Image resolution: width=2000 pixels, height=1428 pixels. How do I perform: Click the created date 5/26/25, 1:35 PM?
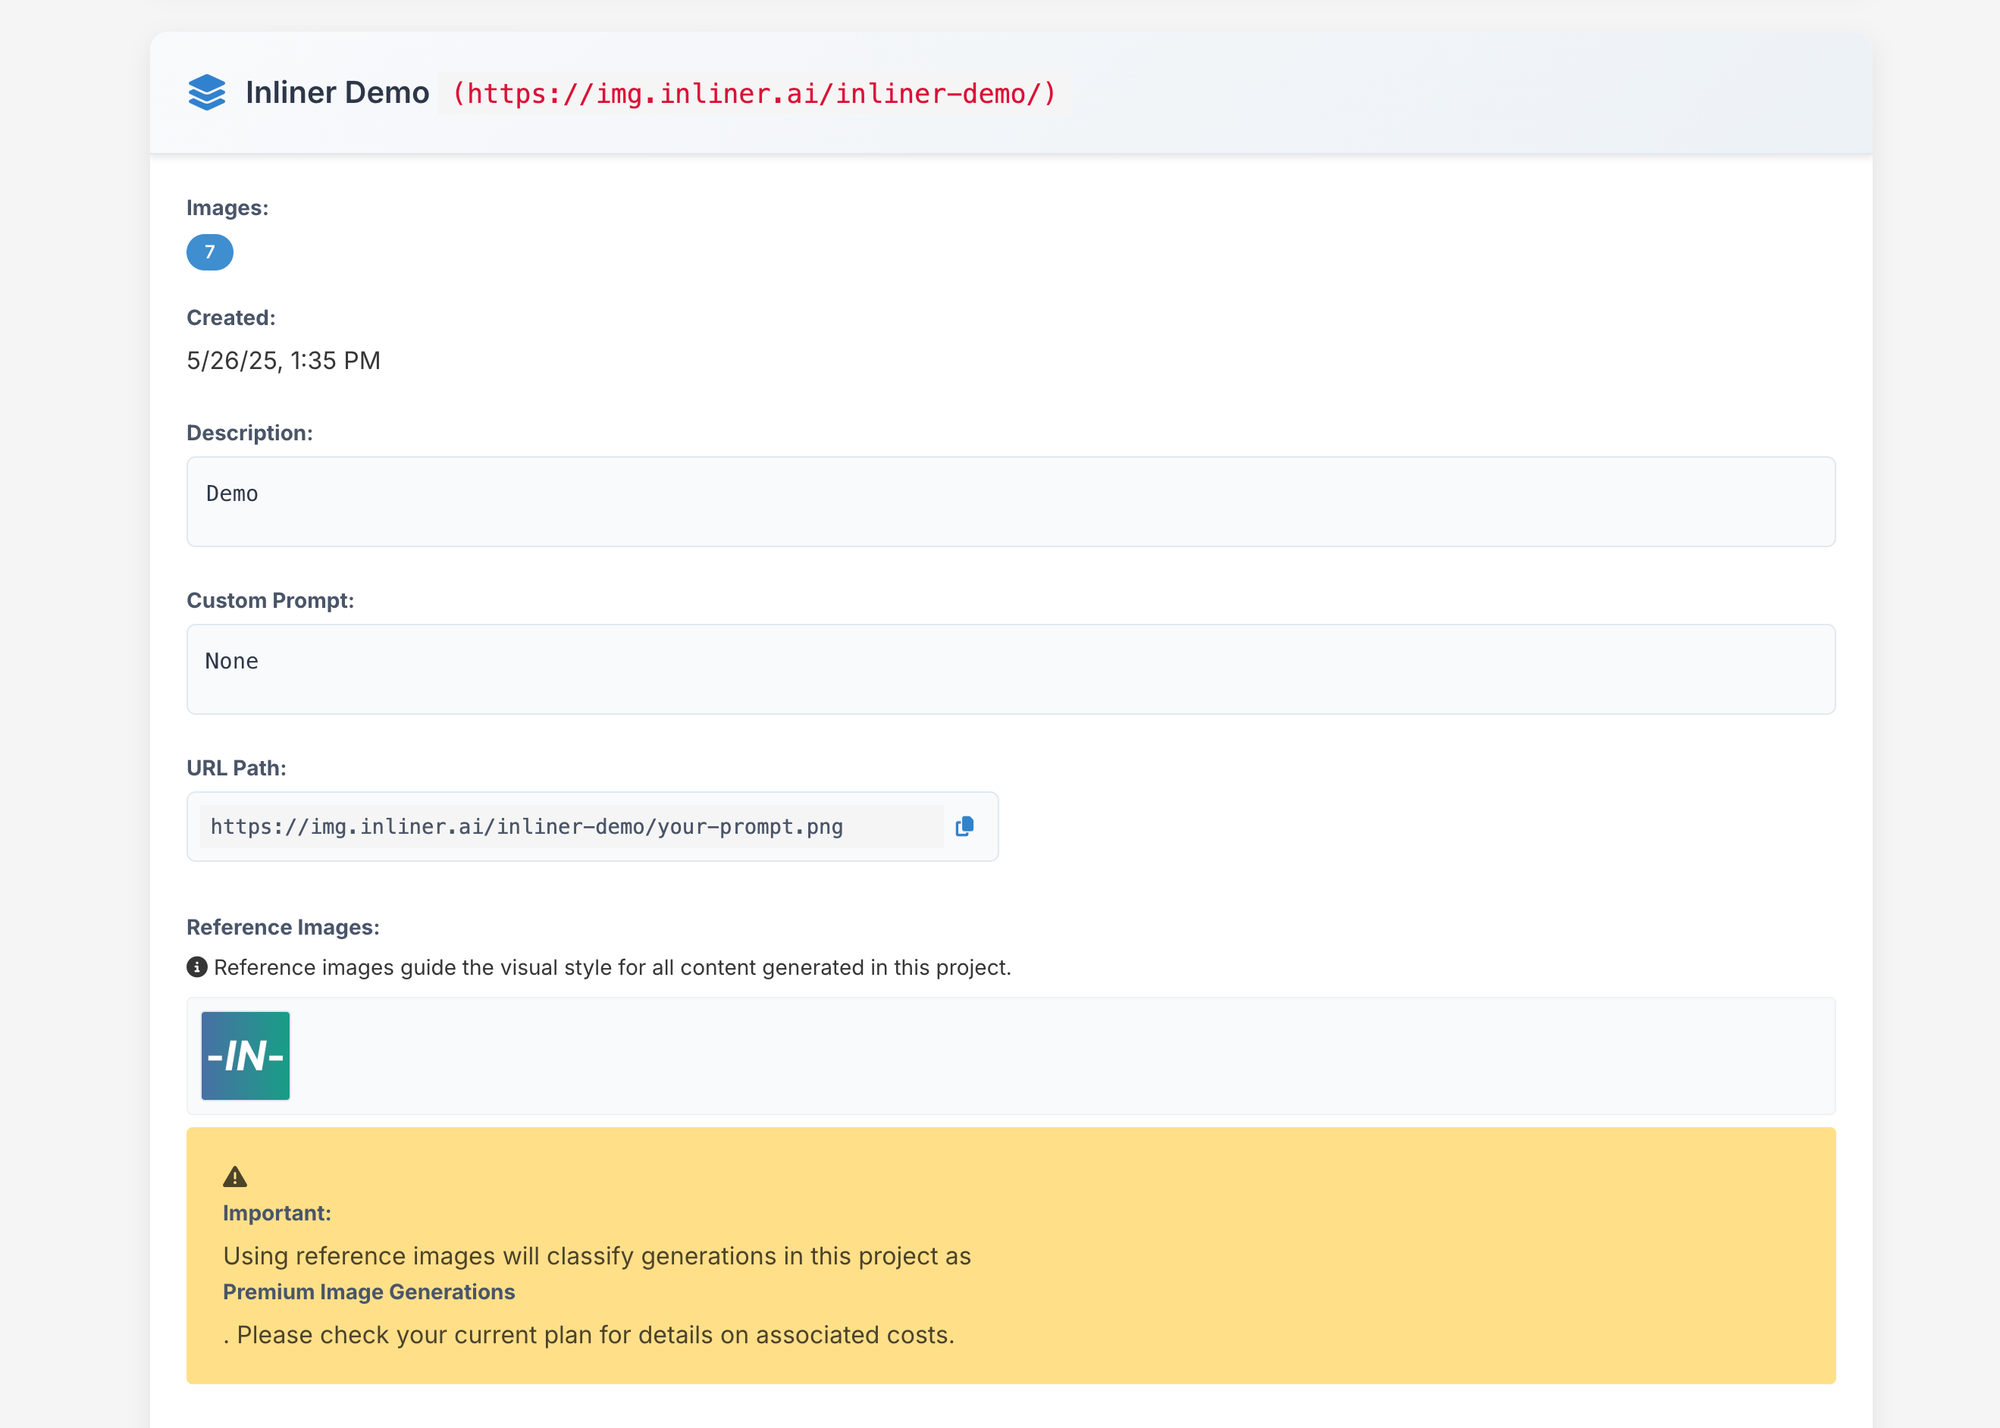click(283, 360)
